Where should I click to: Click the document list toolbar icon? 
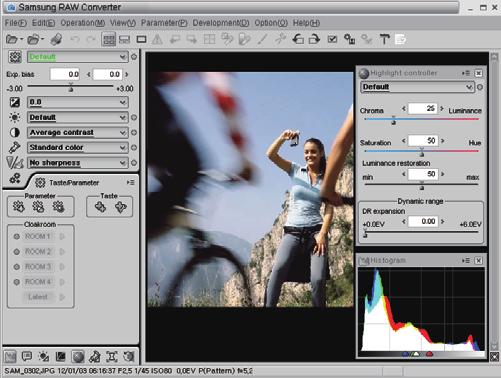tap(400, 39)
